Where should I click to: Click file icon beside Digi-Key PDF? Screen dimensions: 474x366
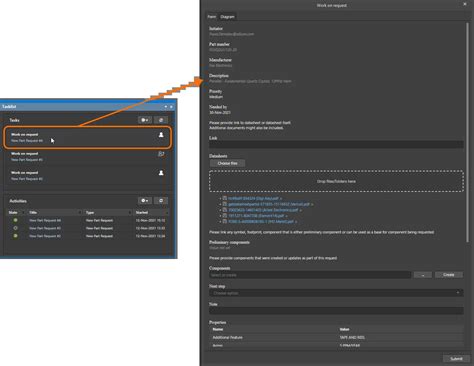click(x=225, y=198)
